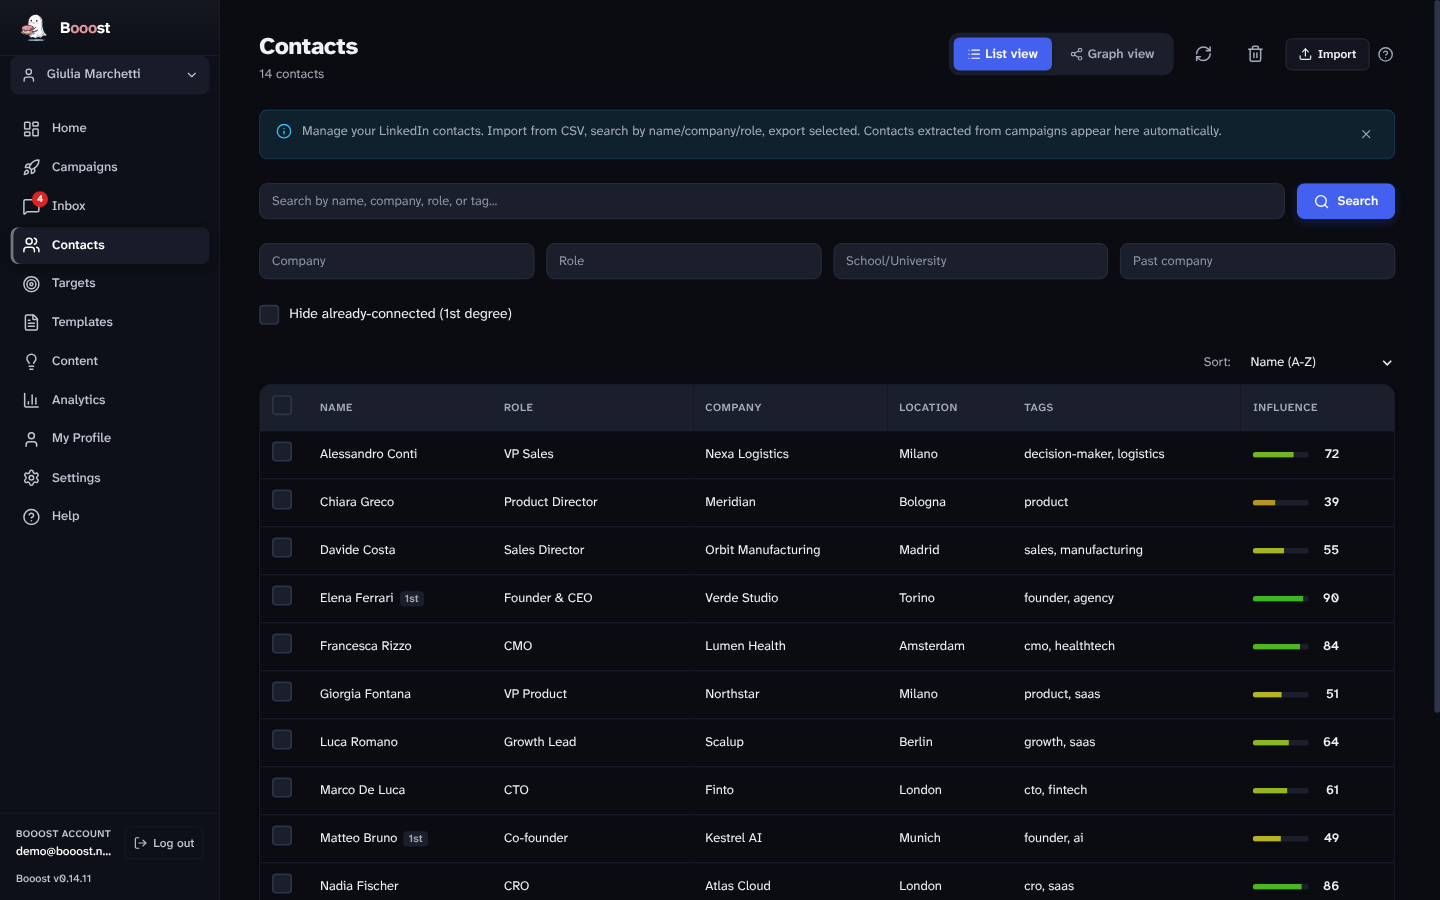Click the Log out button
1440x900 pixels.
coord(164,843)
